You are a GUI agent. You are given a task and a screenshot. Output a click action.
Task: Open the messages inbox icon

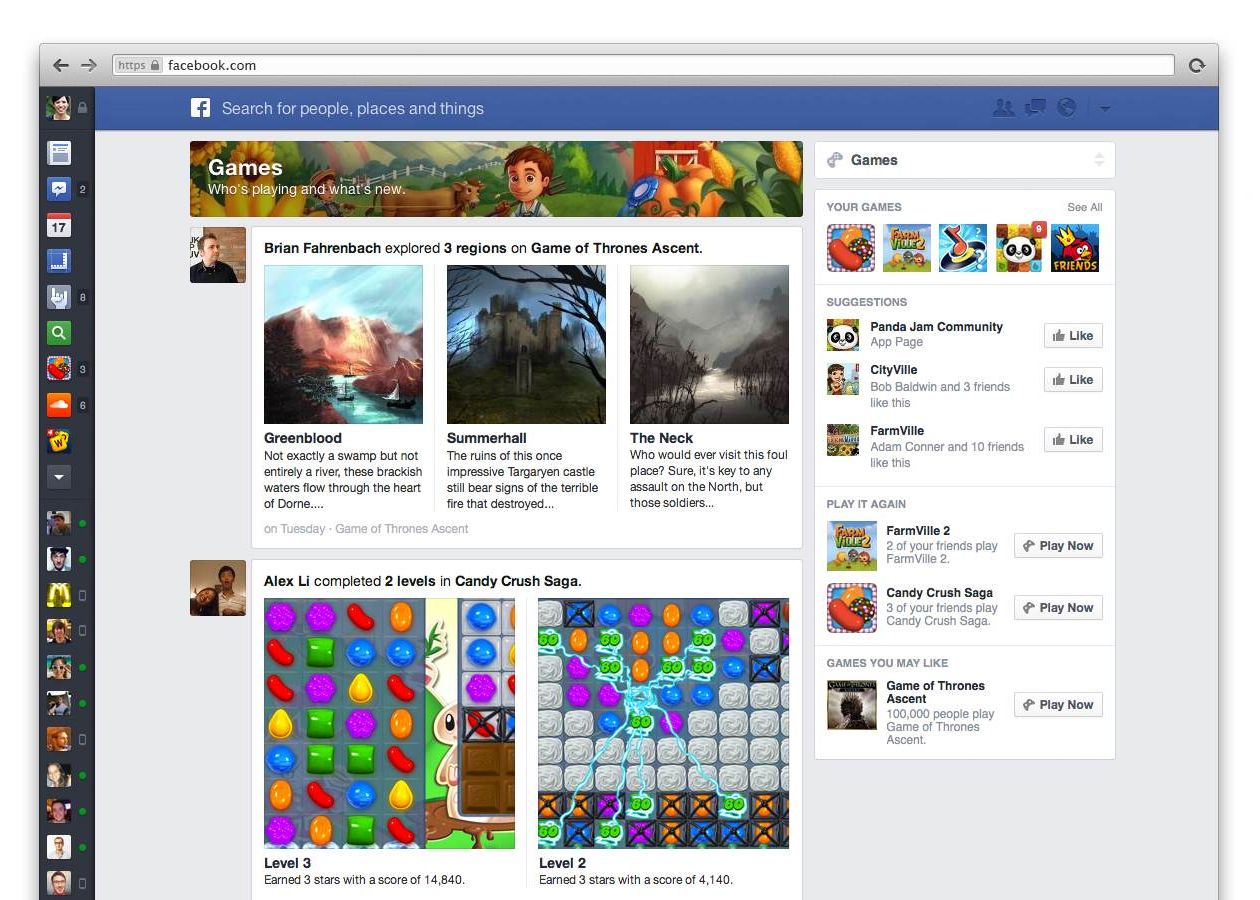pos(1035,108)
